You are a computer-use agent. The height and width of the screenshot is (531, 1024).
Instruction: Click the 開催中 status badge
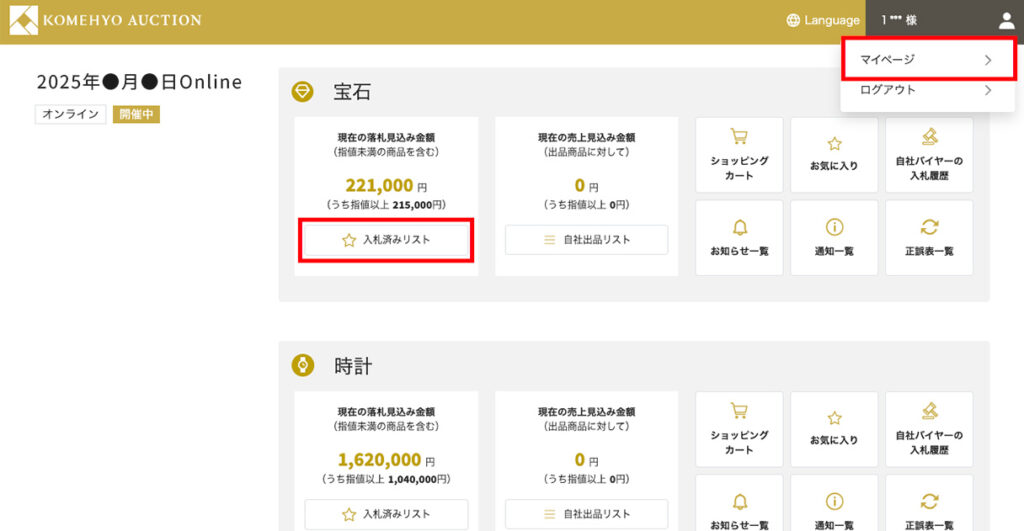coord(136,114)
